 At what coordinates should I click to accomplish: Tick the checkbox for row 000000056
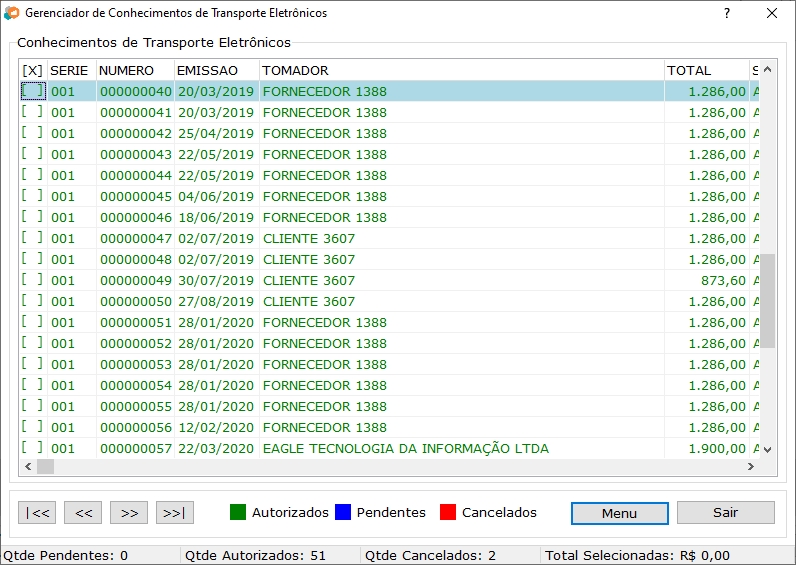click(x=33, y=427)
